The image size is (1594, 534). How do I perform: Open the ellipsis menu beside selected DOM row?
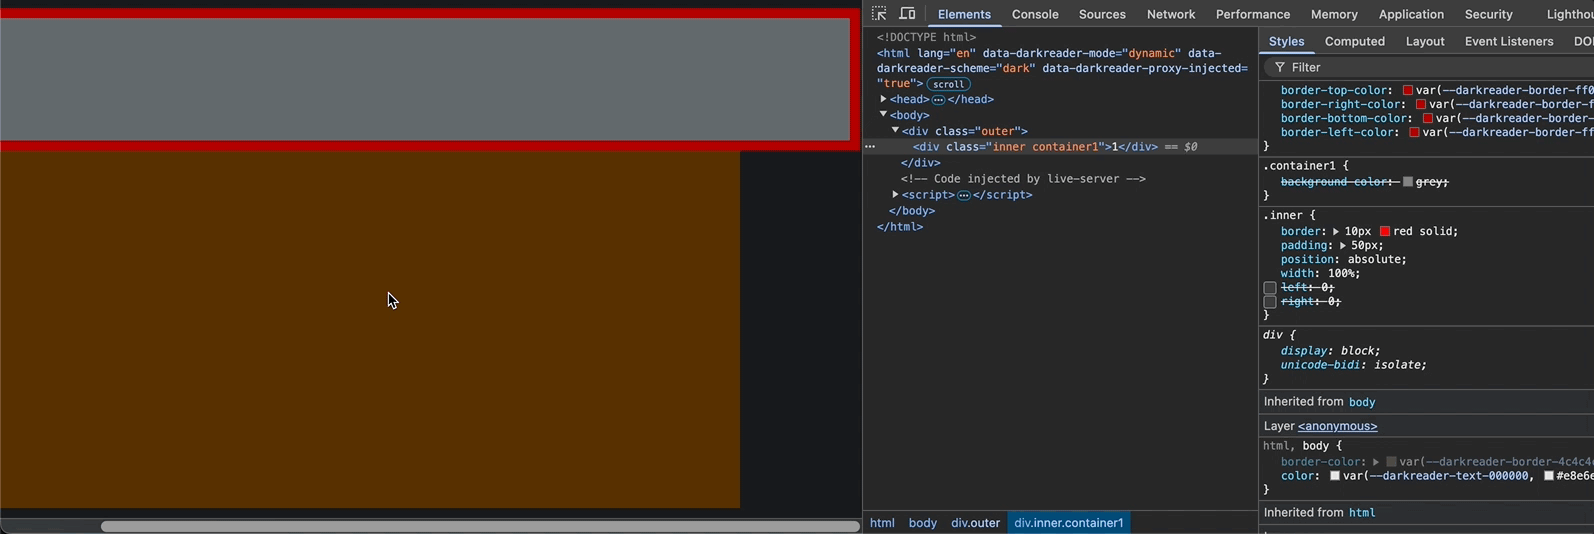coord(870,147)
